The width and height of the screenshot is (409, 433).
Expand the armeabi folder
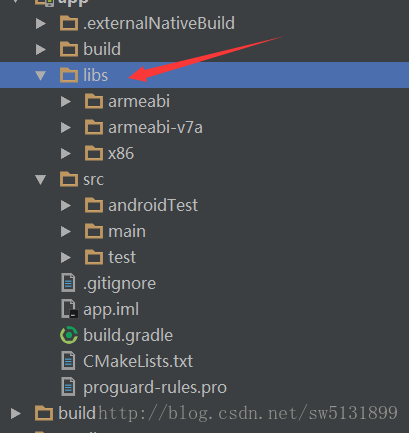[66, 101]
